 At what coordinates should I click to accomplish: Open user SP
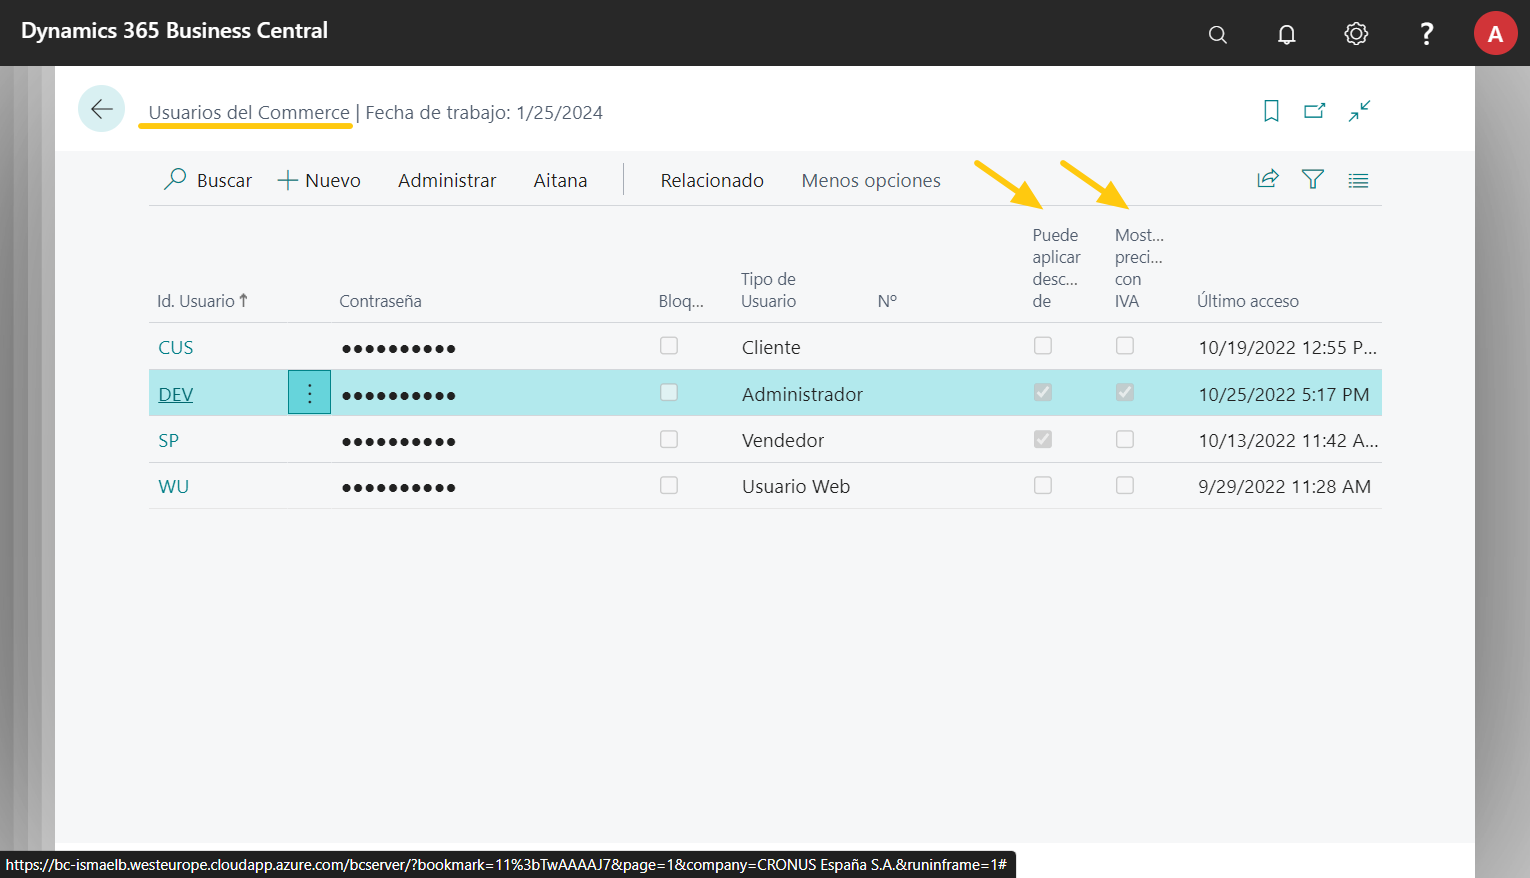169,440
